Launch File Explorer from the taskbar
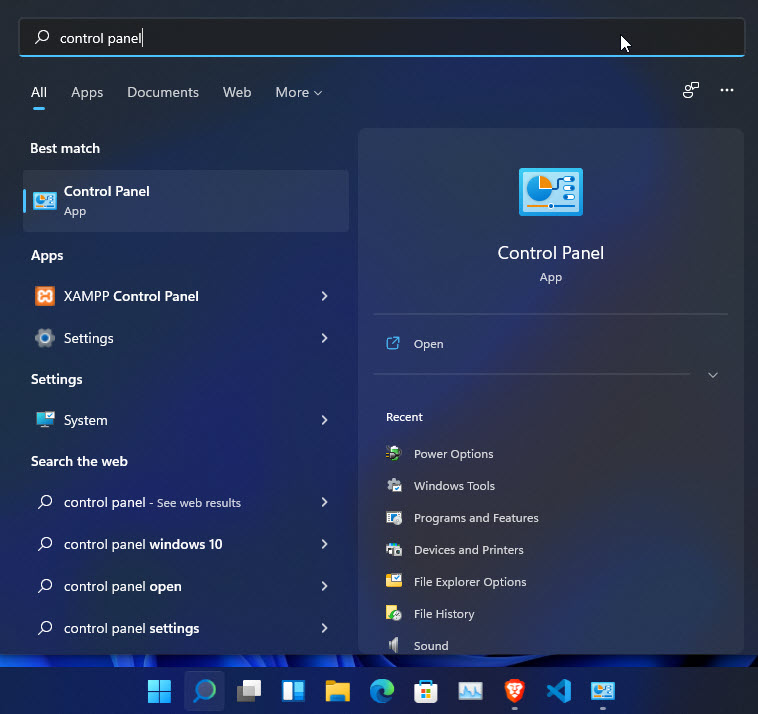Screen dimensions: 758x714 (337, 691)
